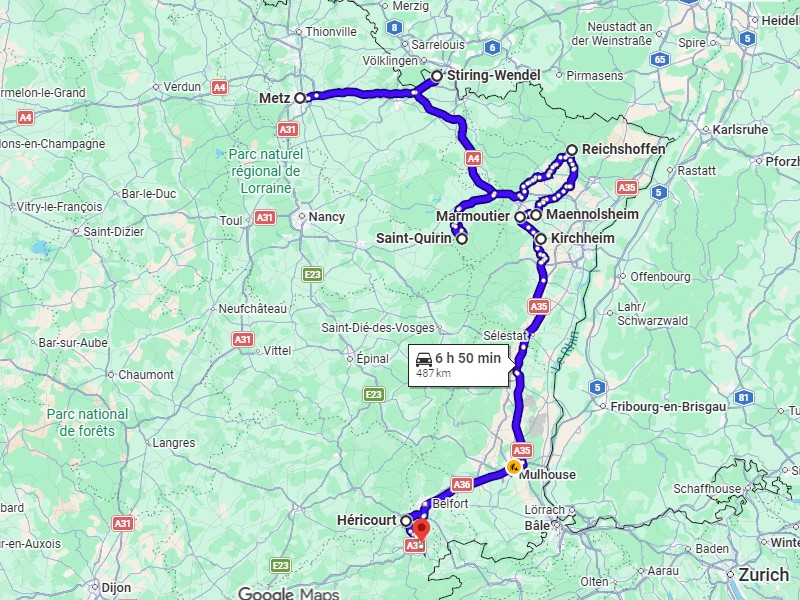The image size is (800, 600).
Task: Click the roadworks warning icon near Mulhouse
Action: tap(513, 466)
